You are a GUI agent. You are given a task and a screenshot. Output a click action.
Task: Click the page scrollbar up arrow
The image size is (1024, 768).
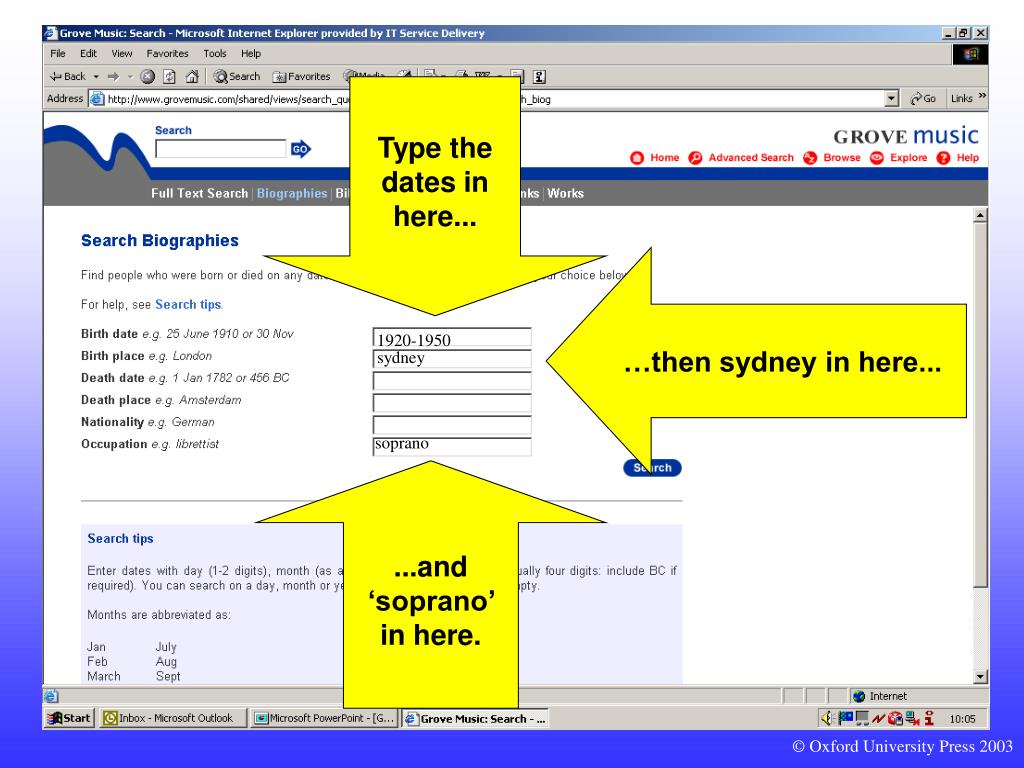point(980,215)
